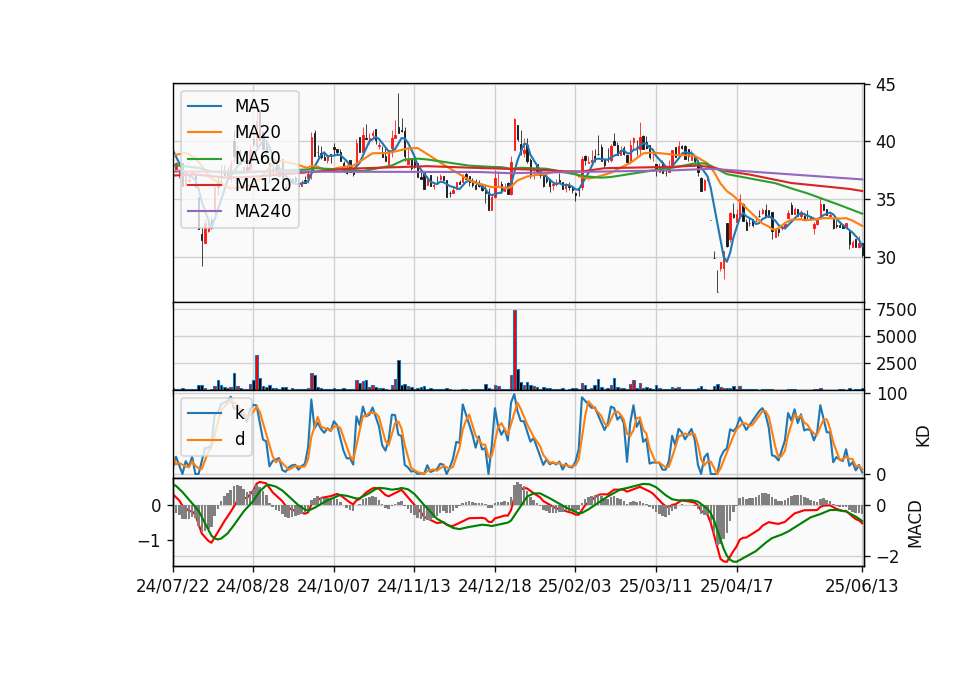This screenshot has width=960, height=690.
Task: Click the MA20 legend label
Action: [257, 132]
